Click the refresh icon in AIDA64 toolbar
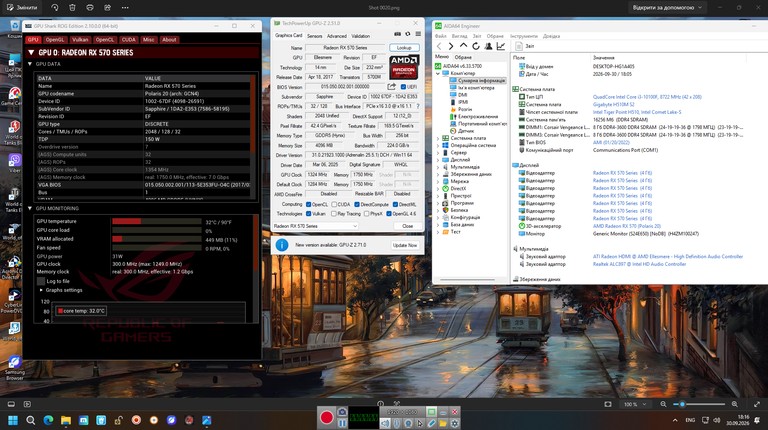Viewport: 768px width, 430px height. [x=476, y=46]
